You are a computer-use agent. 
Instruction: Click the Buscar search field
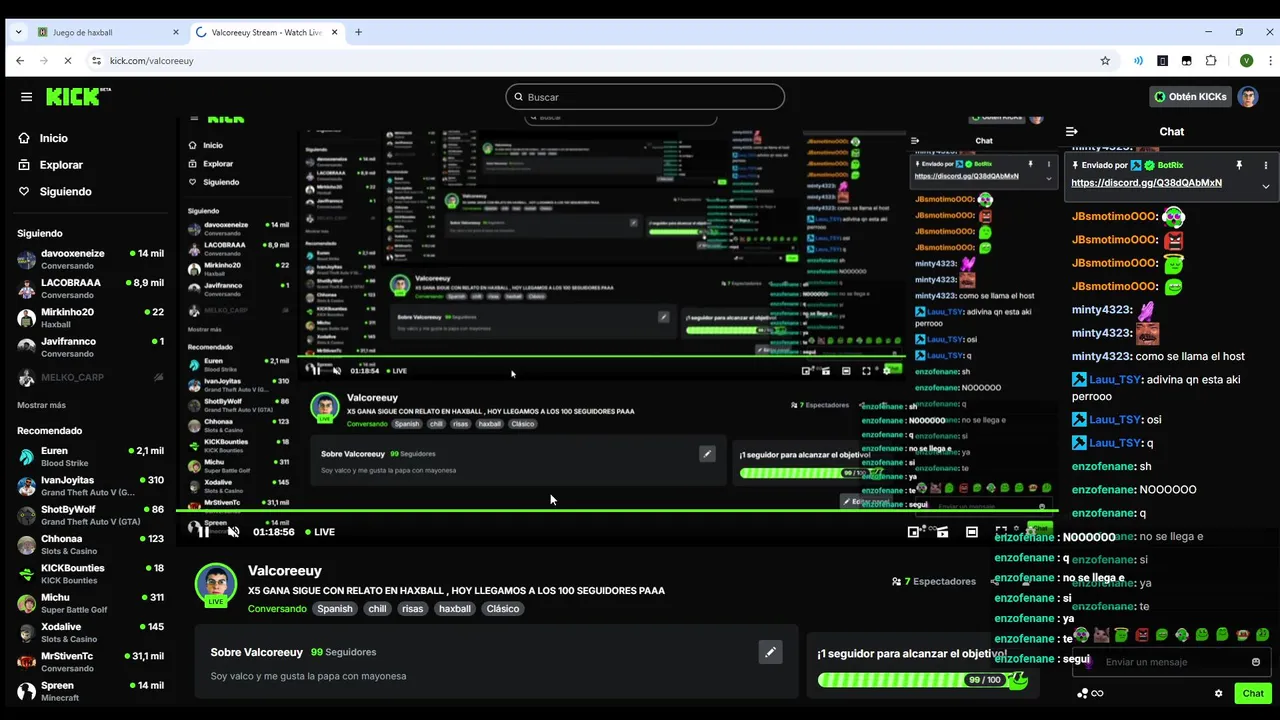tap(645, 97)
